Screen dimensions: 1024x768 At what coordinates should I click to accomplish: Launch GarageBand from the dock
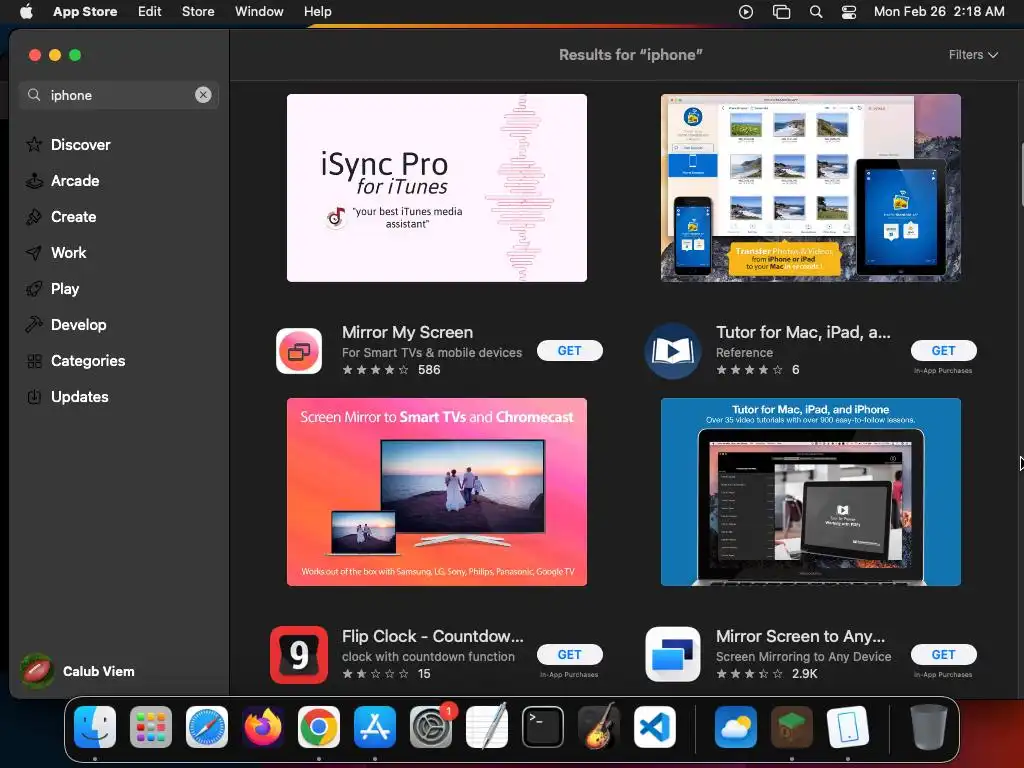599,727
